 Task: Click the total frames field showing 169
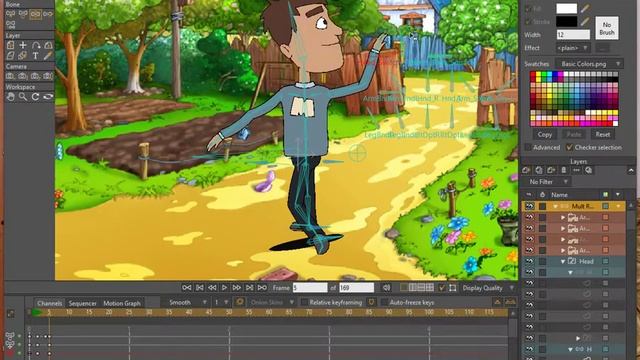[x=356, y=288]
